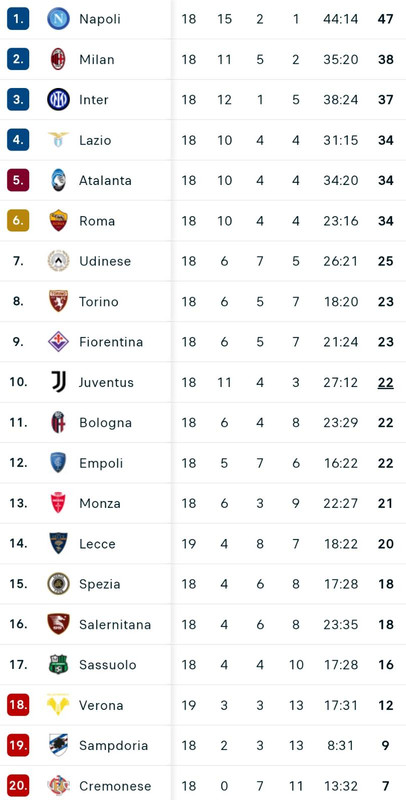The width and height of the screenshot is (406, 800).
Task: Click the underlined 22 points for Juventus
Action: 386,383
